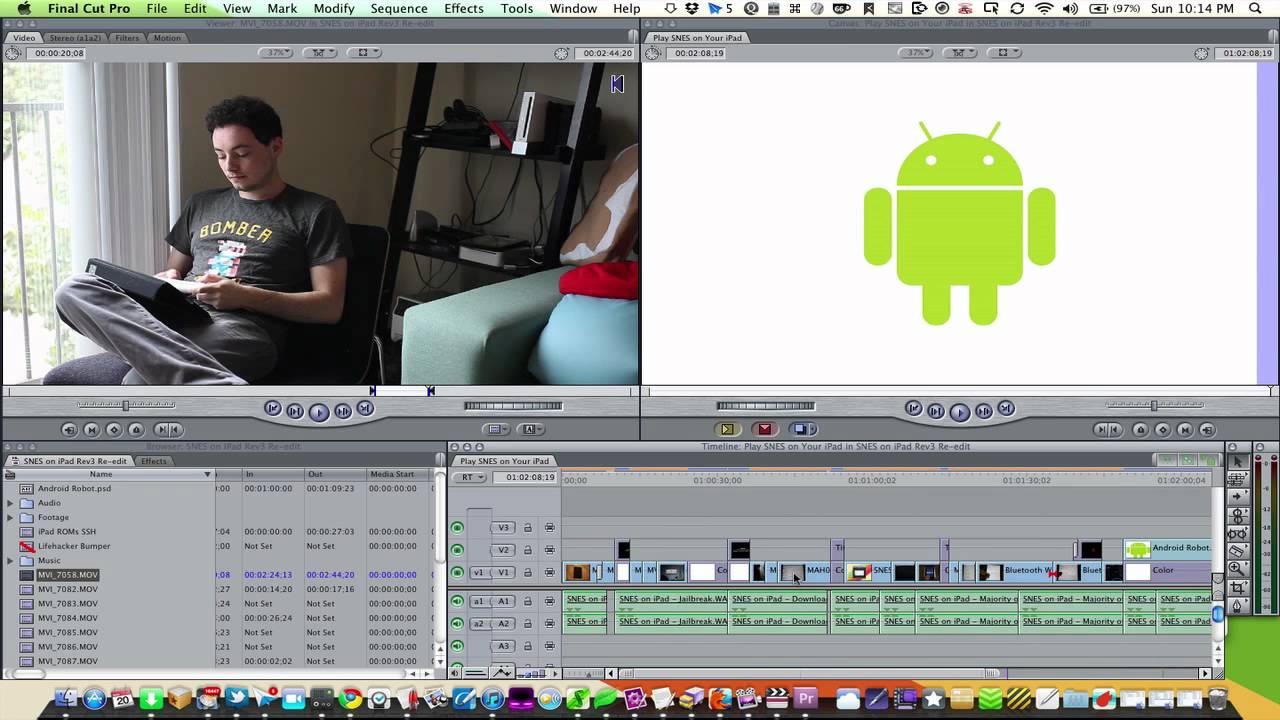
Task: Select the Lifehacker Bumper item in Browser
Action: (x=74, y=546)
